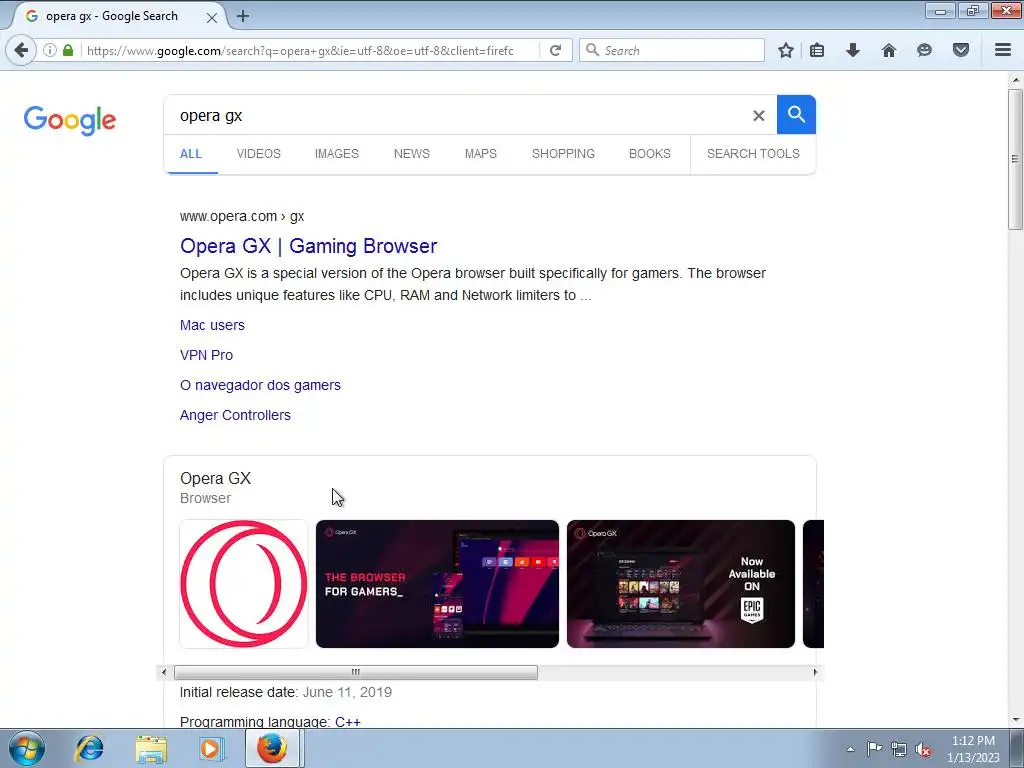The height and width of the screenshot is (768, 1024).
Task: Switch to the VIDEOS search tab
Action: [259, 153]
